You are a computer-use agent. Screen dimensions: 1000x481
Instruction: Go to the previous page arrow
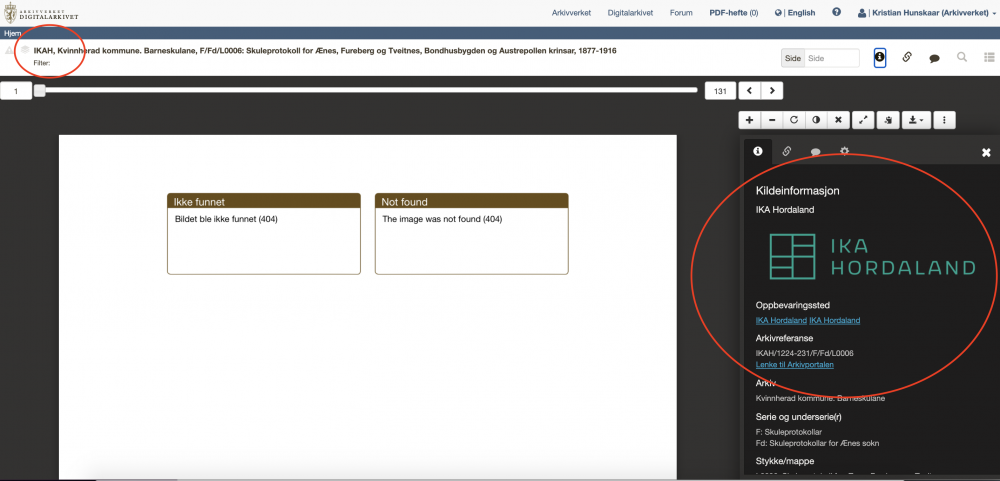pyautogui.click(x=749, y=91)
